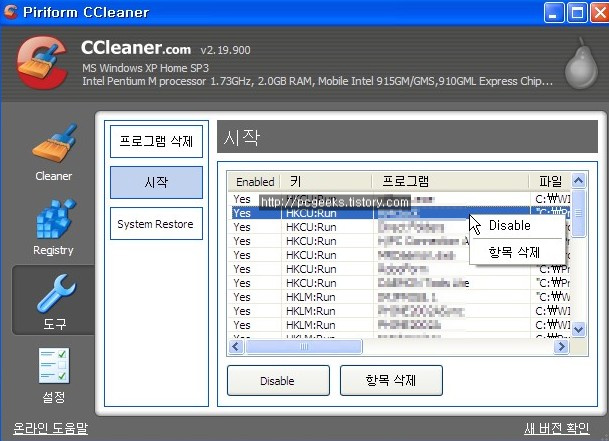Screen dimensions: 609x441
Task: Click the Disable button below the list
Action: [278, 381]
